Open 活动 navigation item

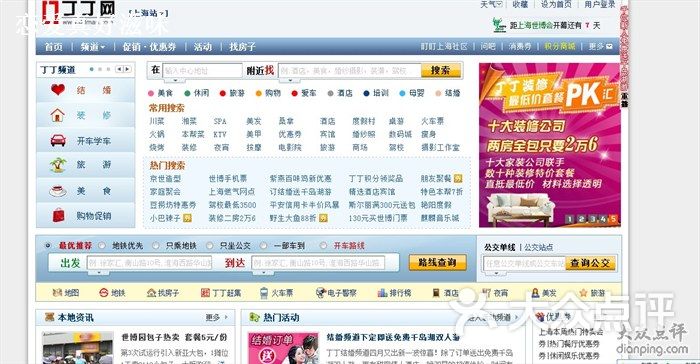tap(203, 46)
